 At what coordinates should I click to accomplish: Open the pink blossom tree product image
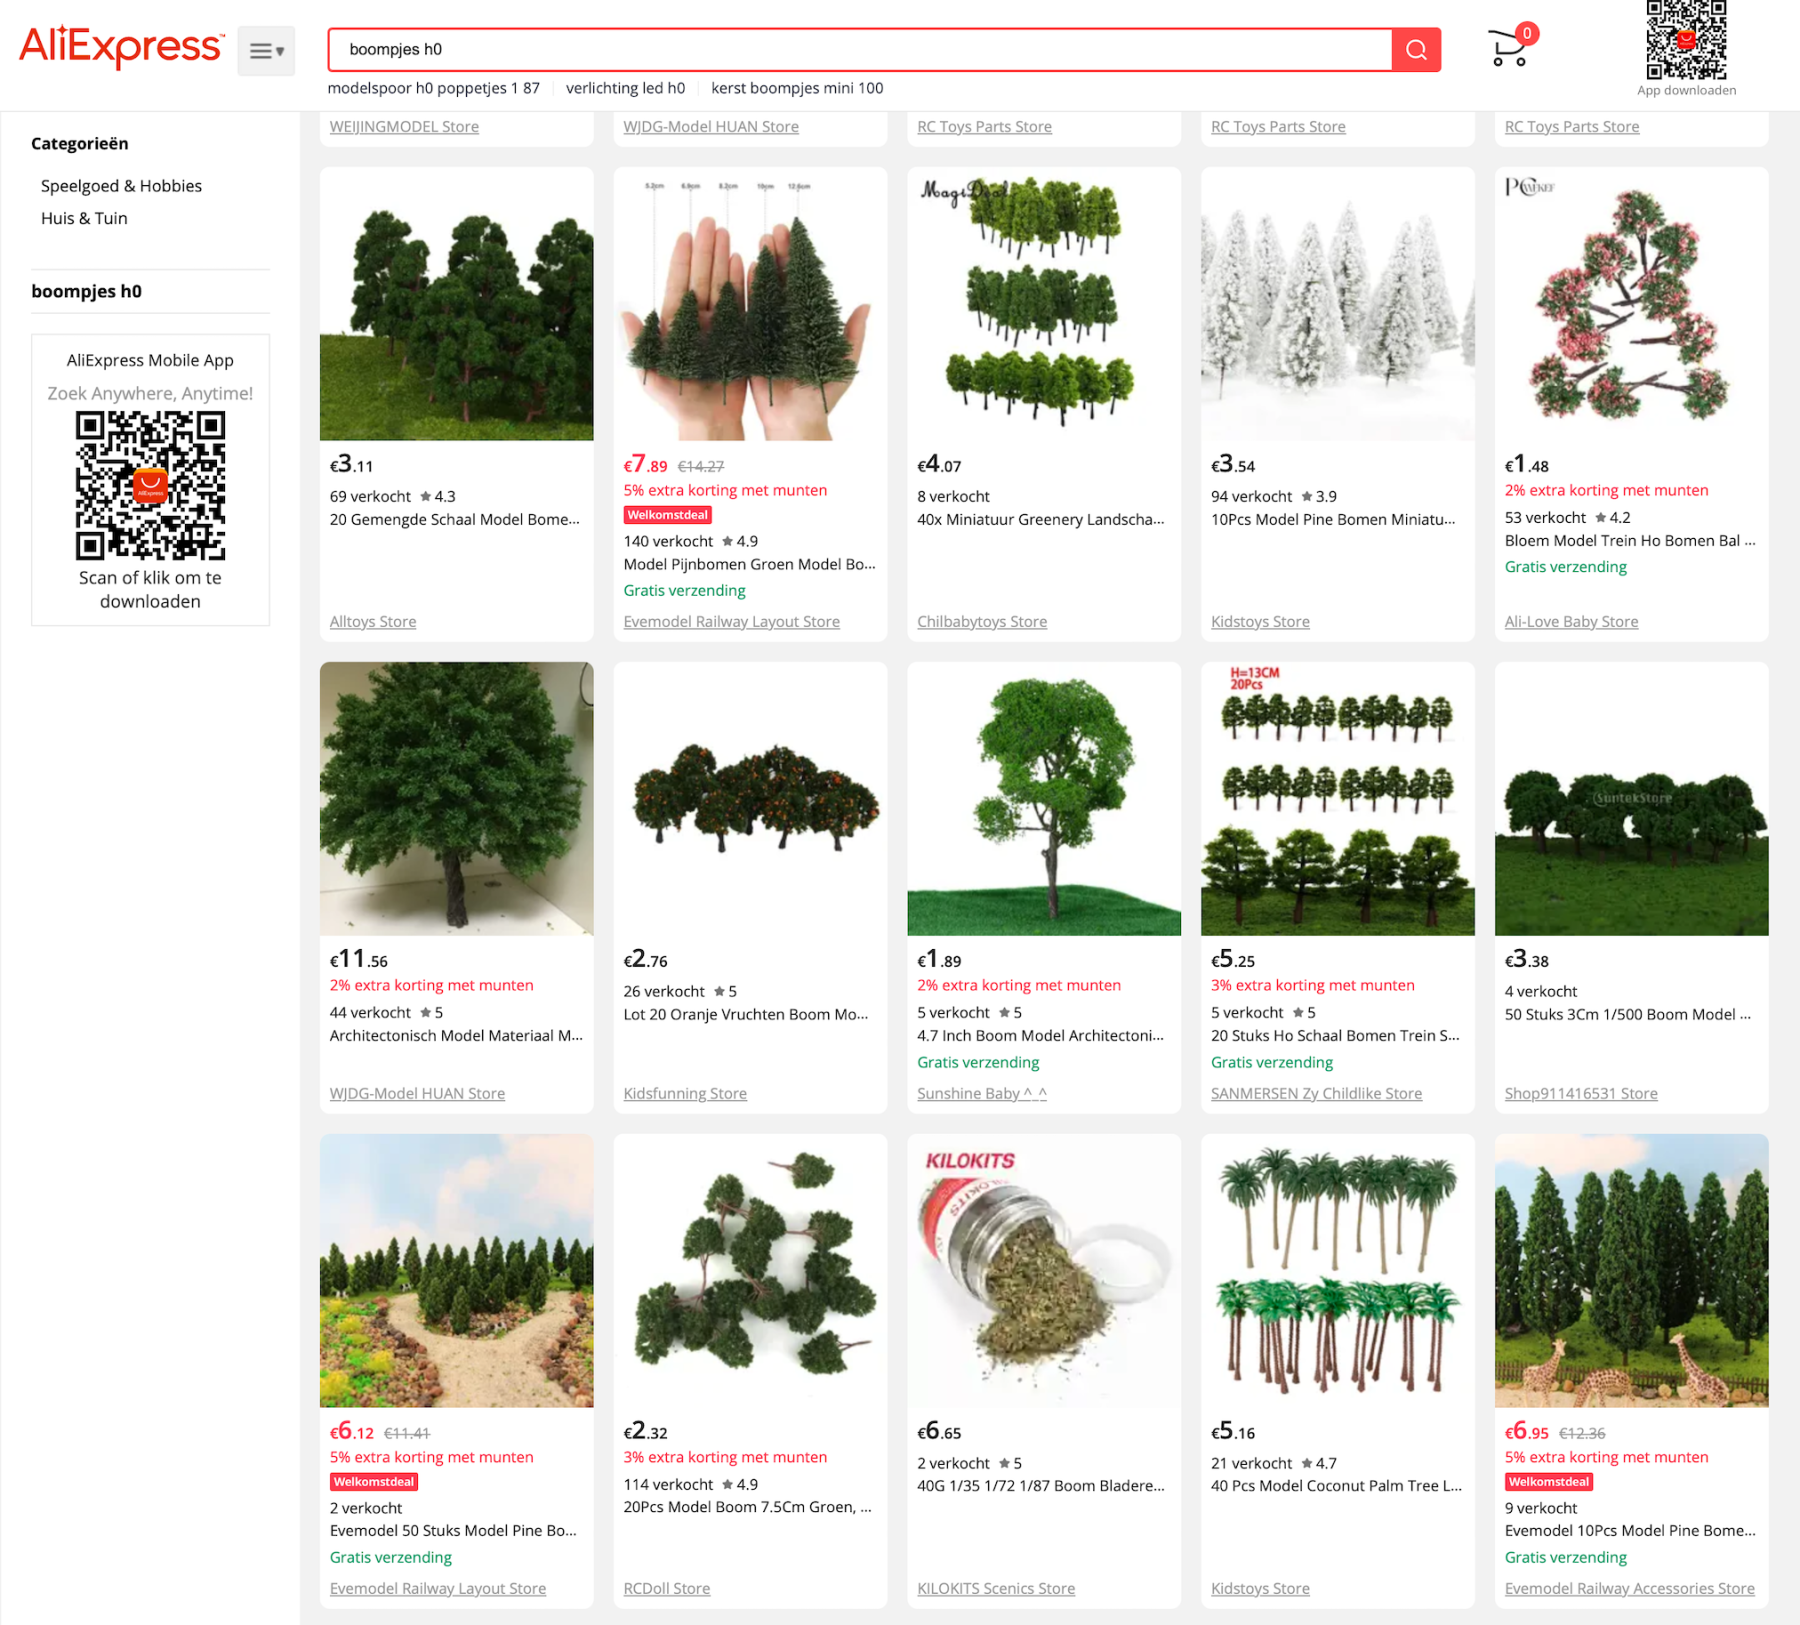(x=1631, y=304)
